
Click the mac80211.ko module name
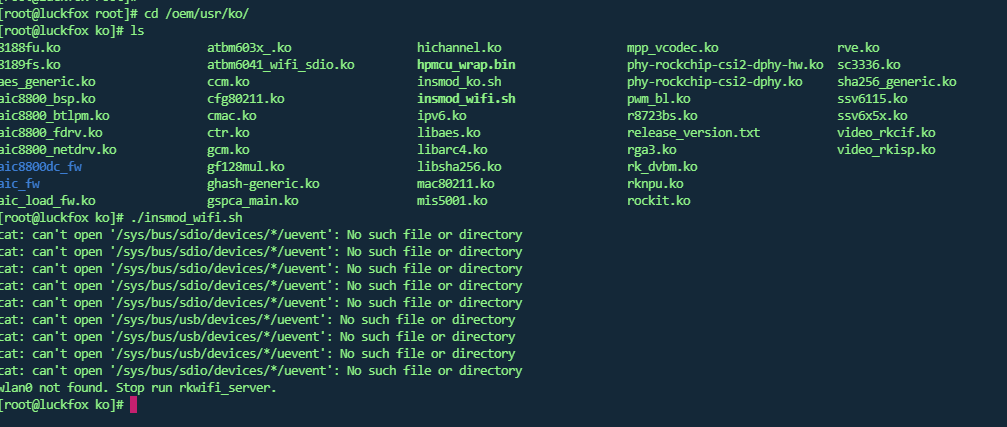pyautogui.click(x=455, y=184)
